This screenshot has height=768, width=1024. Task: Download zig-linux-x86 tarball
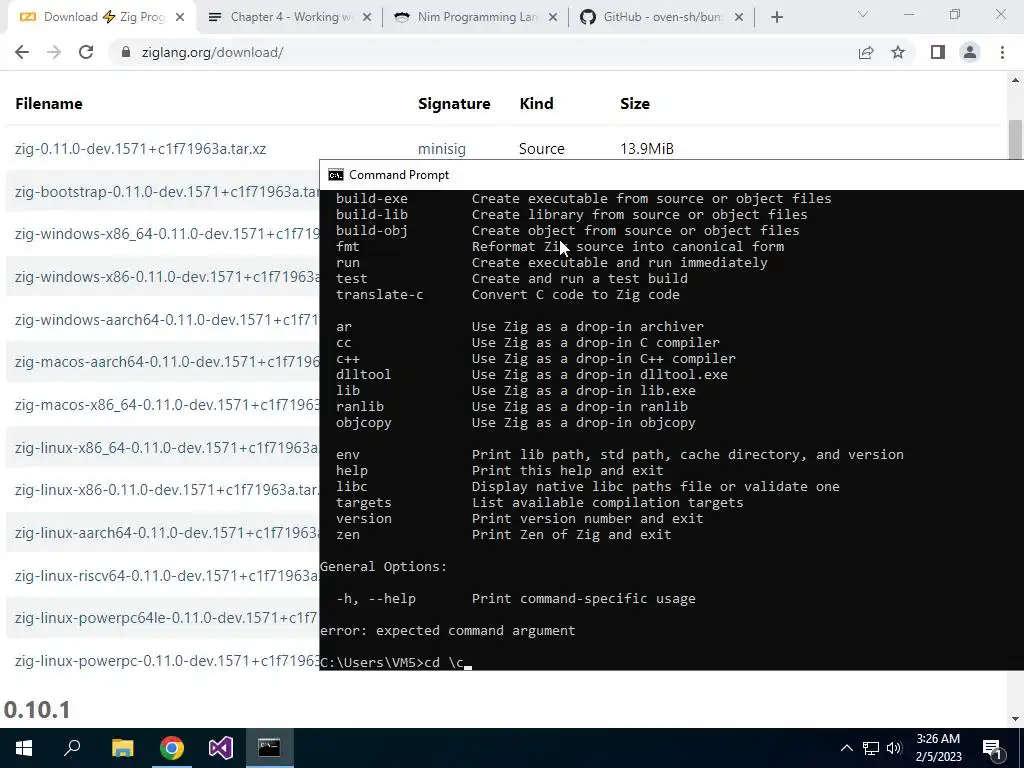coord(167,490)
